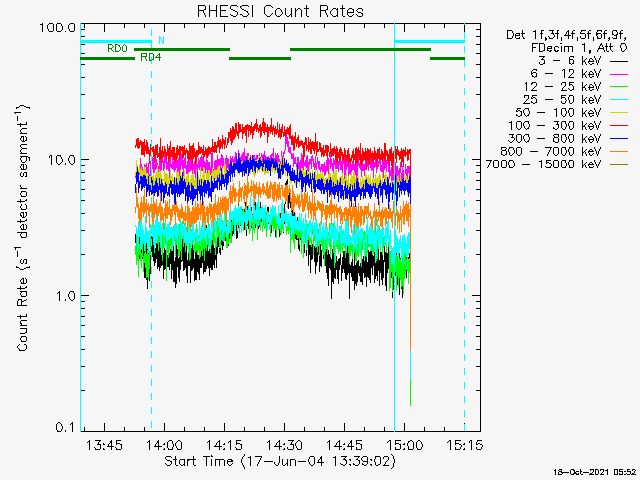The width and height of the screenshot is (640, 480).
Task: Click the 10.0 y-axis tick label
Action: coord(61,160)
